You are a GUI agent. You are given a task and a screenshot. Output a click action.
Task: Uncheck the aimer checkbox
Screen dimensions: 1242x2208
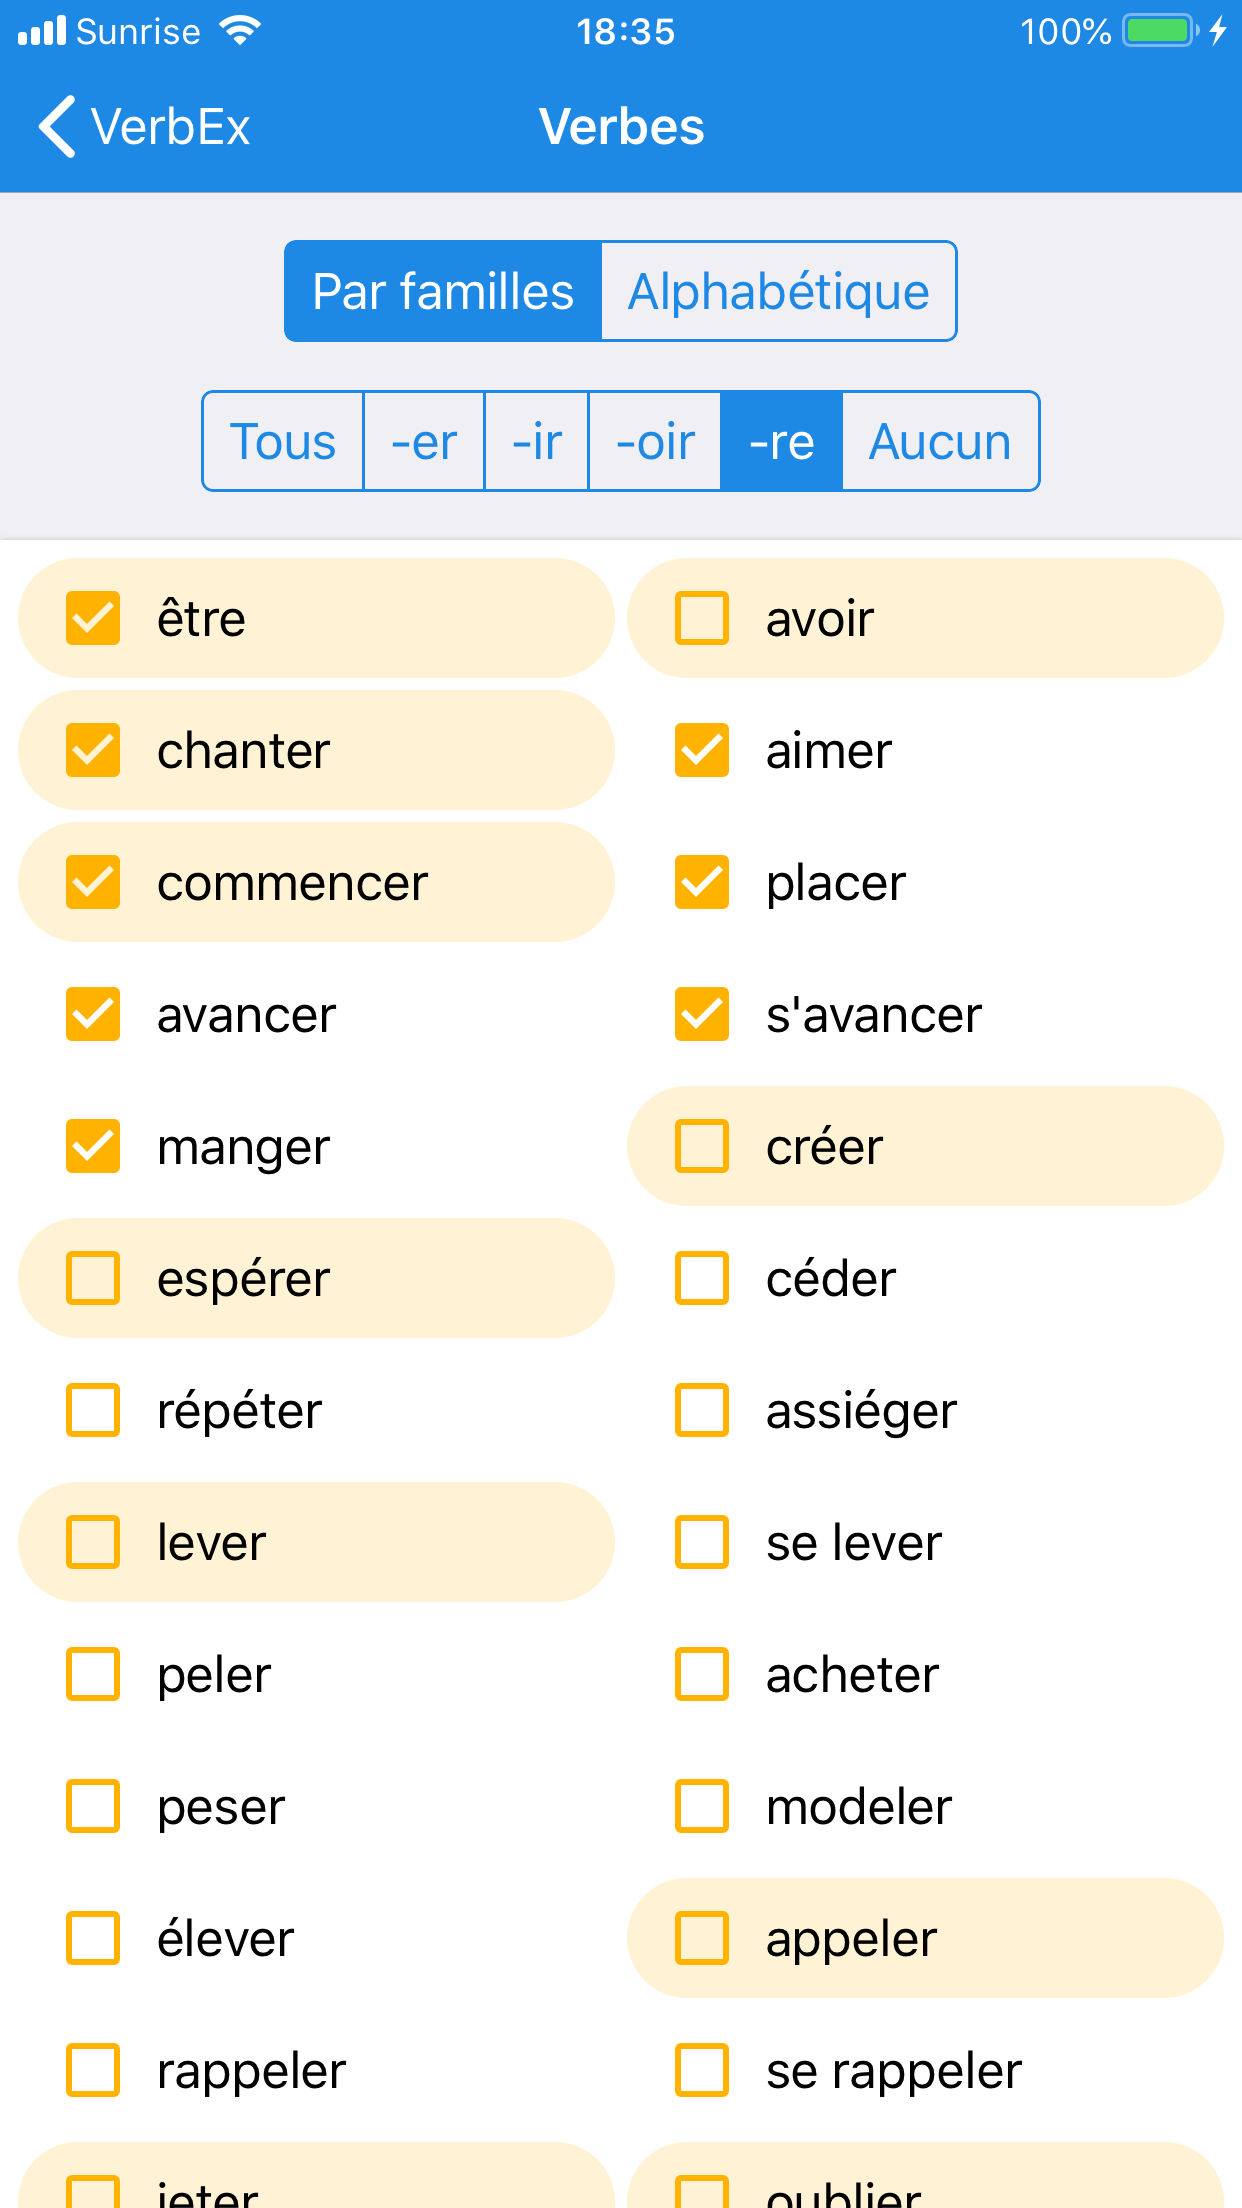[x=702, y=750]
